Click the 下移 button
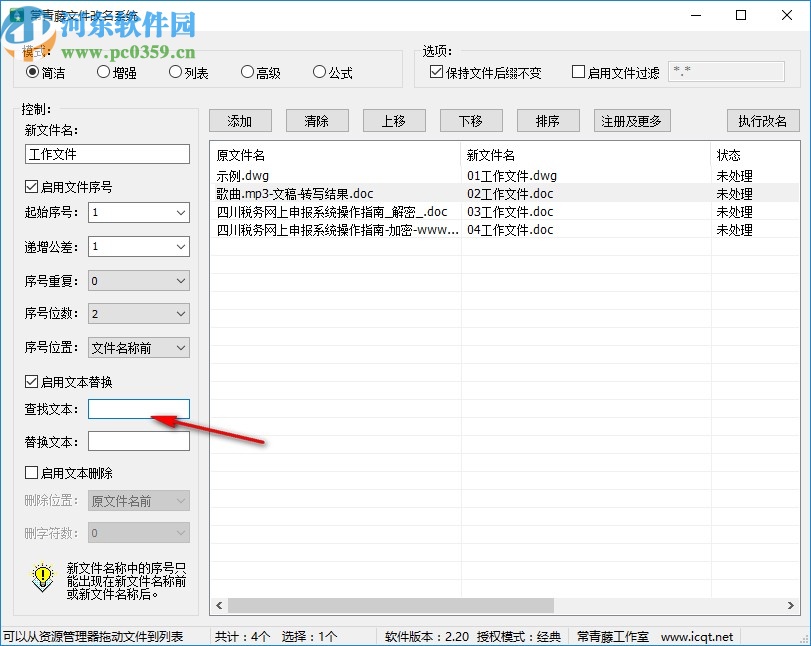Screen dimensions: 811x646 471,120
